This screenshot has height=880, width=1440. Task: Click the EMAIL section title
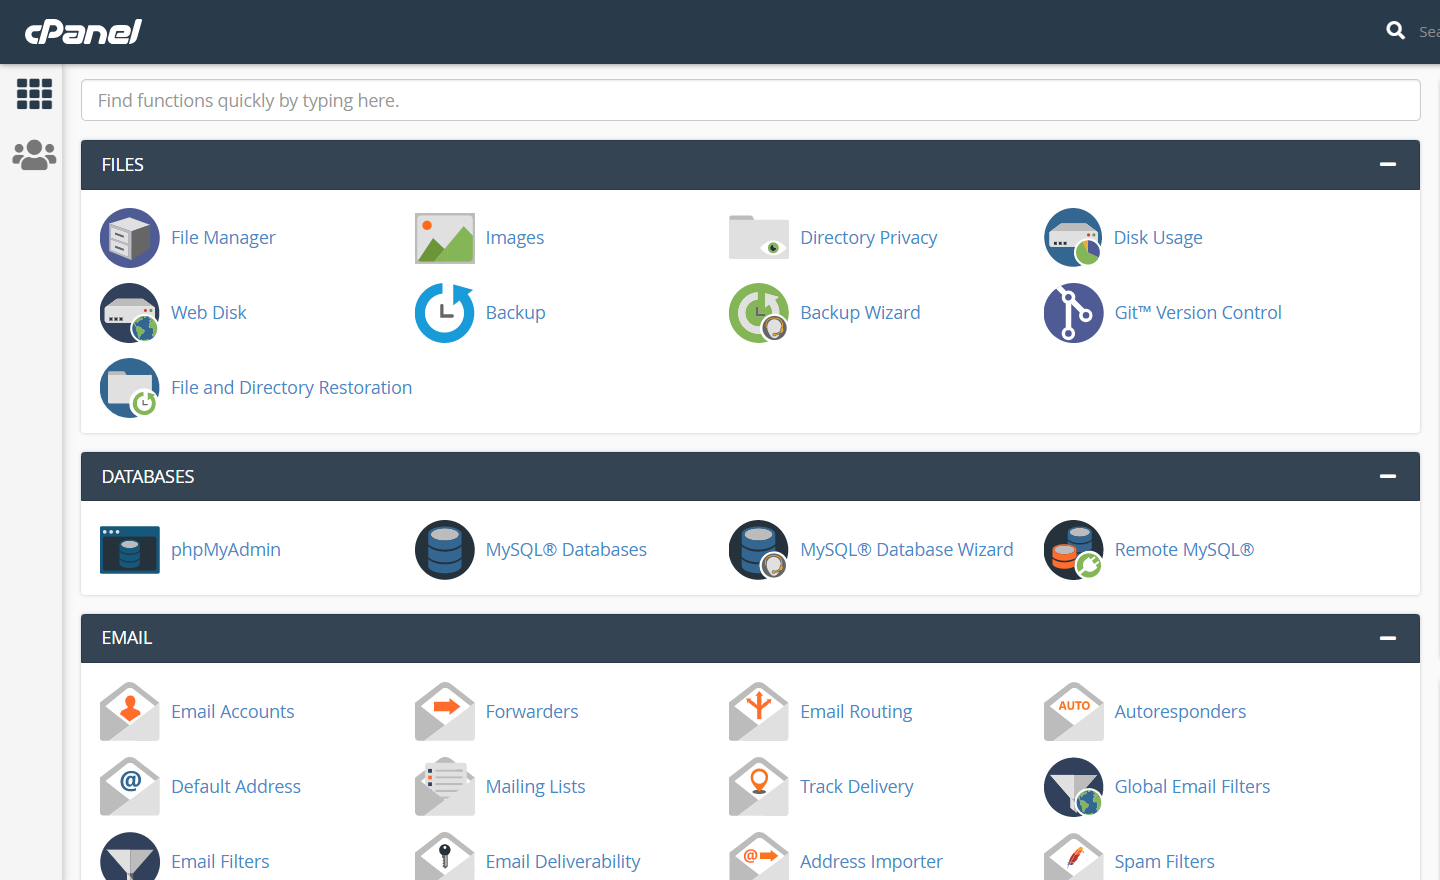(127, 638)
